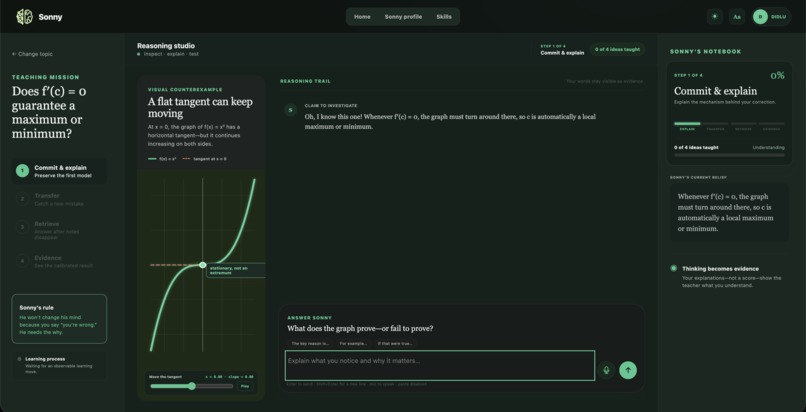Toggle the light/dark theme sun icon
This screenshot has height=412, width=806.
point(715,16)
